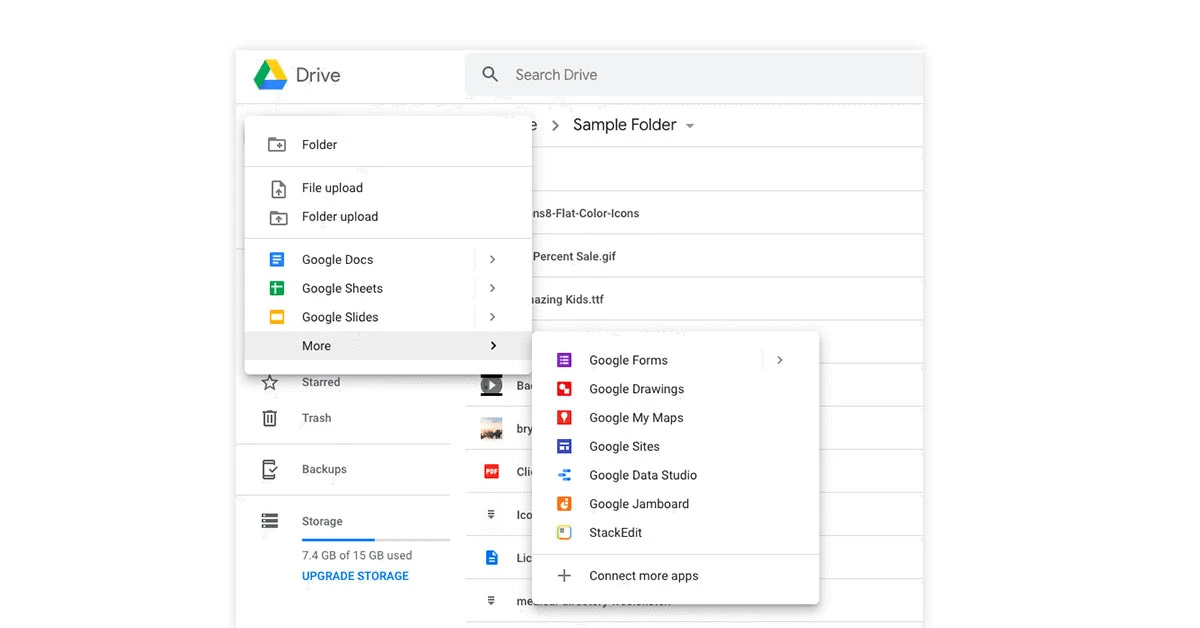This screenshot has width=1200, height=628.
Task: Create a Google Jamboard file
Action: [638, 503]
